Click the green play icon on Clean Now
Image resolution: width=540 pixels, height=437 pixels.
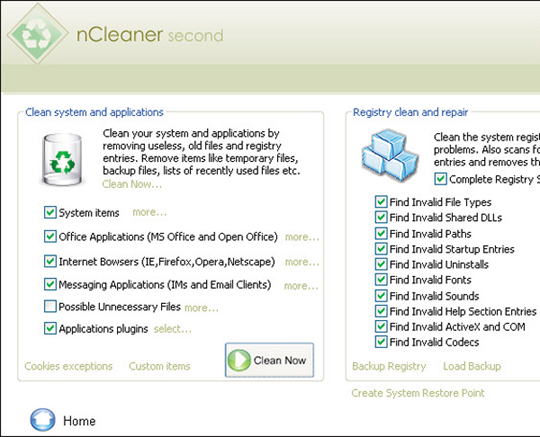[x=239, y=360]
